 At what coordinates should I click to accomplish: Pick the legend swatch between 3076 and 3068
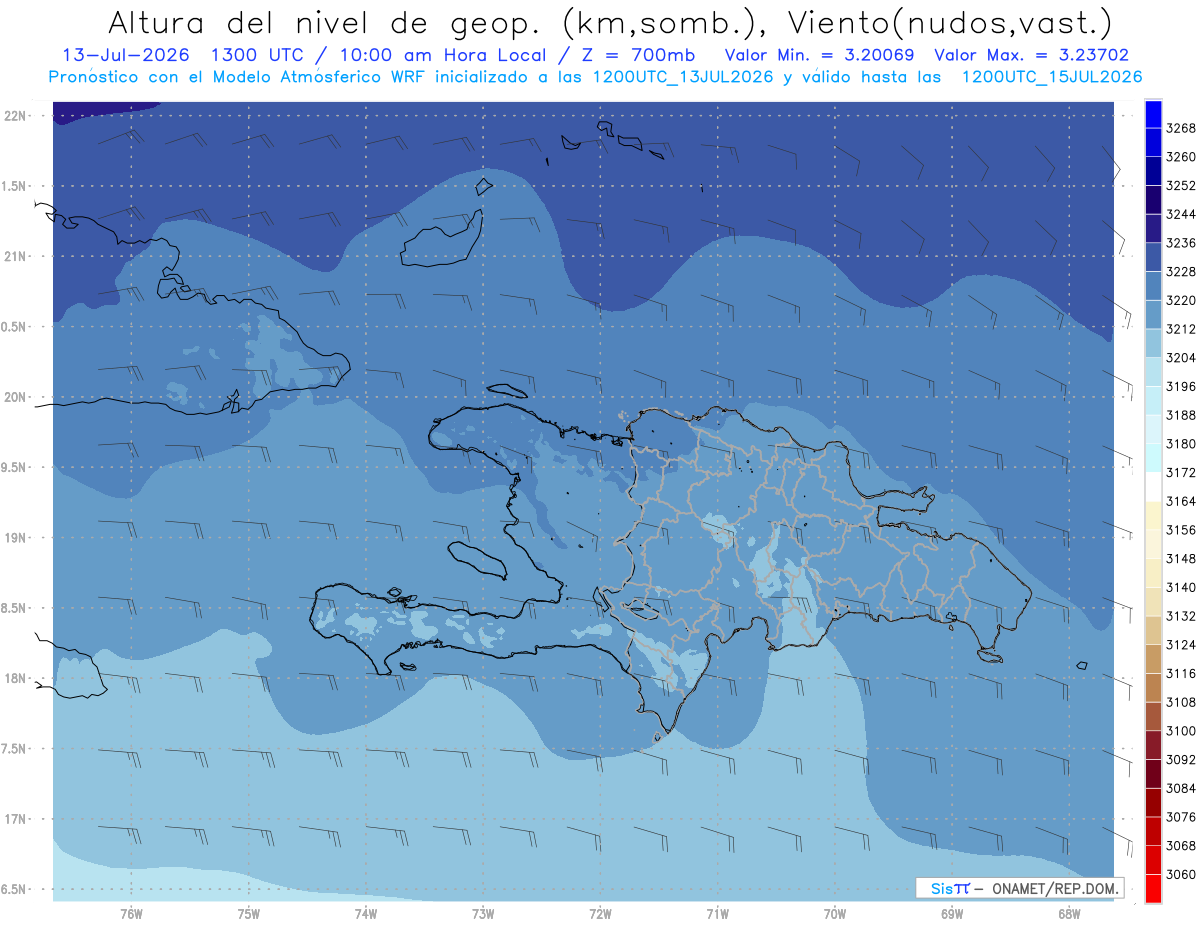click(1153, 831)
